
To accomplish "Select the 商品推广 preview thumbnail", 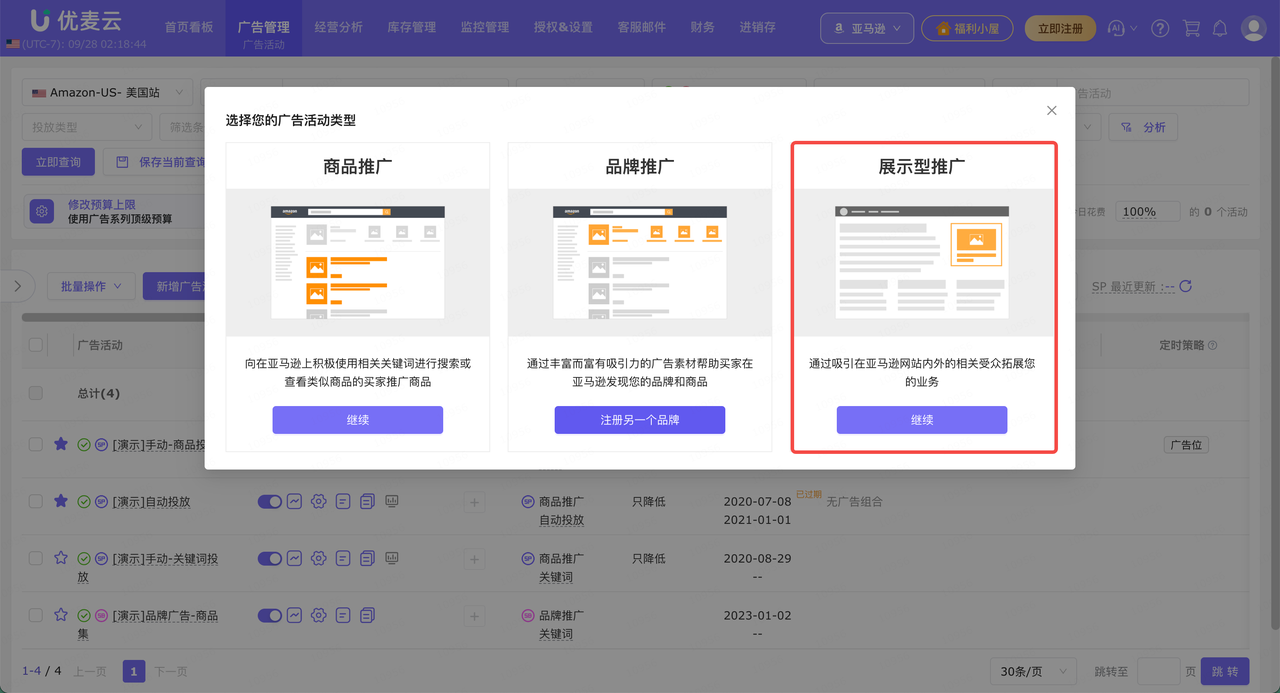I will pyautogui.click(x=358, y=262).
